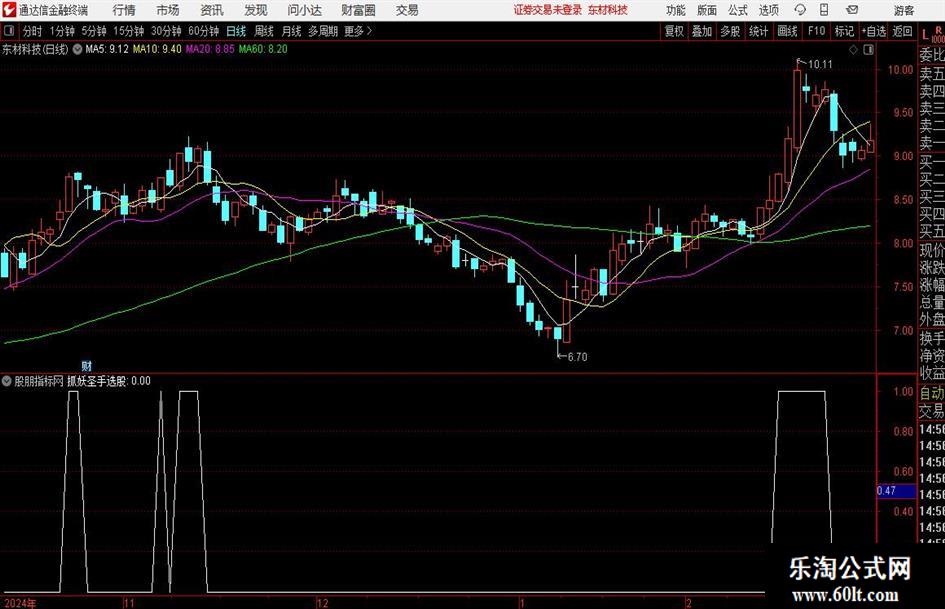The height and width of the screenshot is (609, 945).
Task: Expand the 股朋指标网 sub-indicator dropdown arrow
Action: [x=7, y=381]
